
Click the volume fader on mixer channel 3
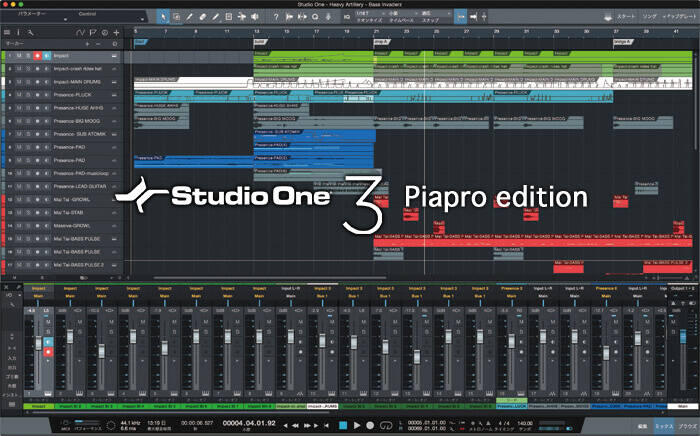pos(102,351)
